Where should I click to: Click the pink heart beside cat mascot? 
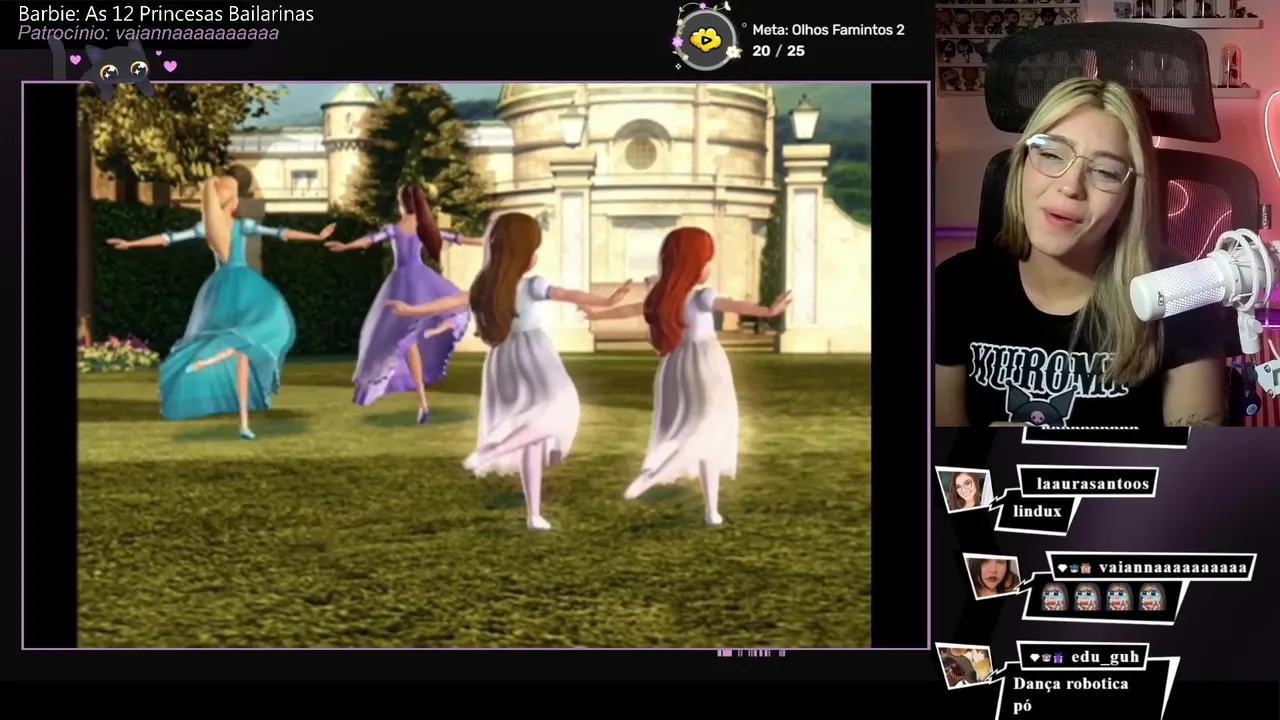[x=170, y=66]
